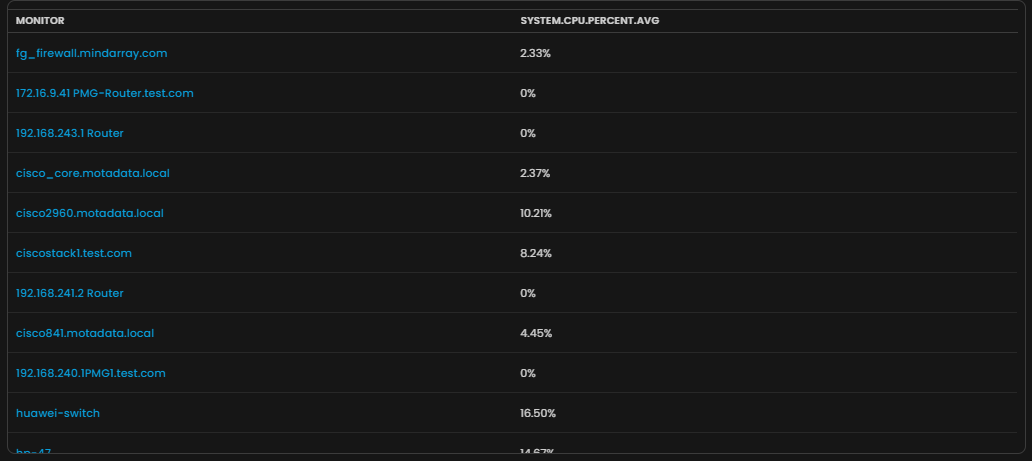The image size is (1032, 461).
Task: Click the 0% value for 192.168.243.1 Router
Action: 528,133
